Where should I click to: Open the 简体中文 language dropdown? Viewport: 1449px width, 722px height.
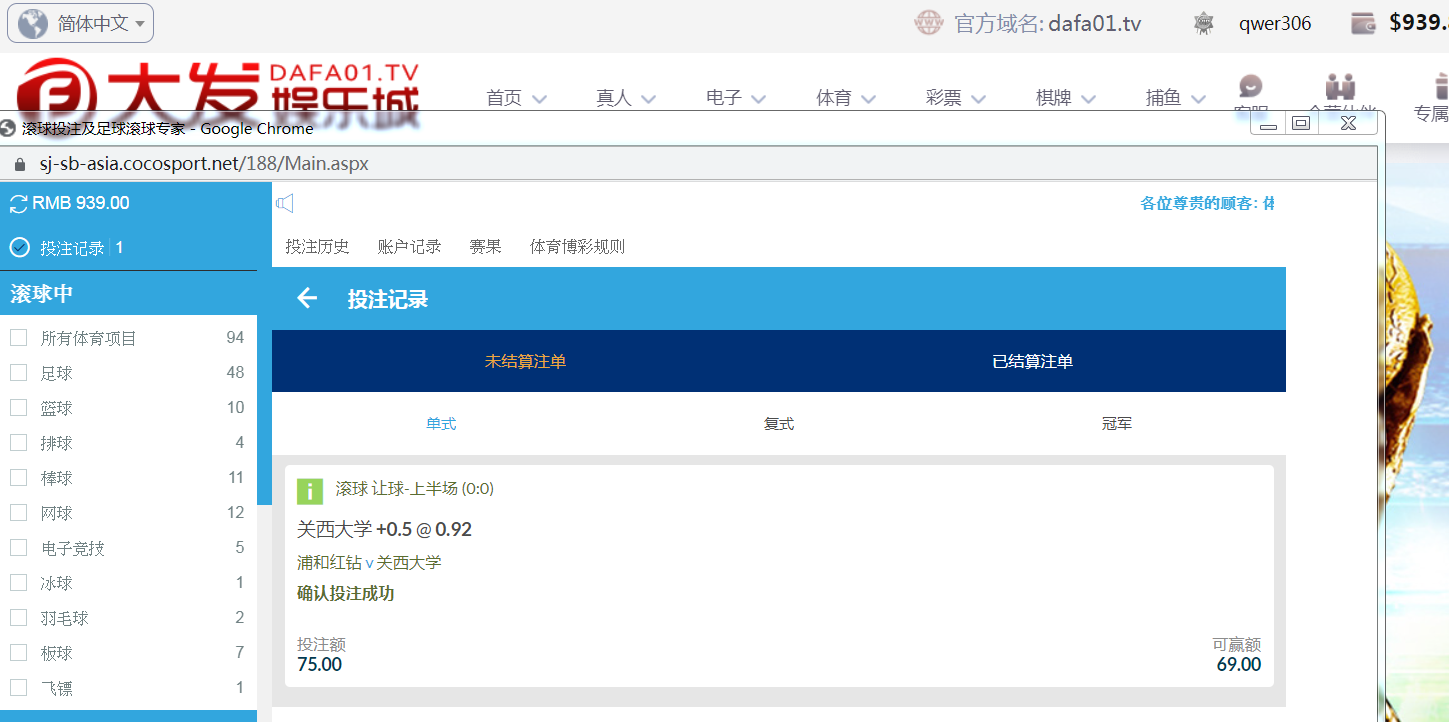81,23
